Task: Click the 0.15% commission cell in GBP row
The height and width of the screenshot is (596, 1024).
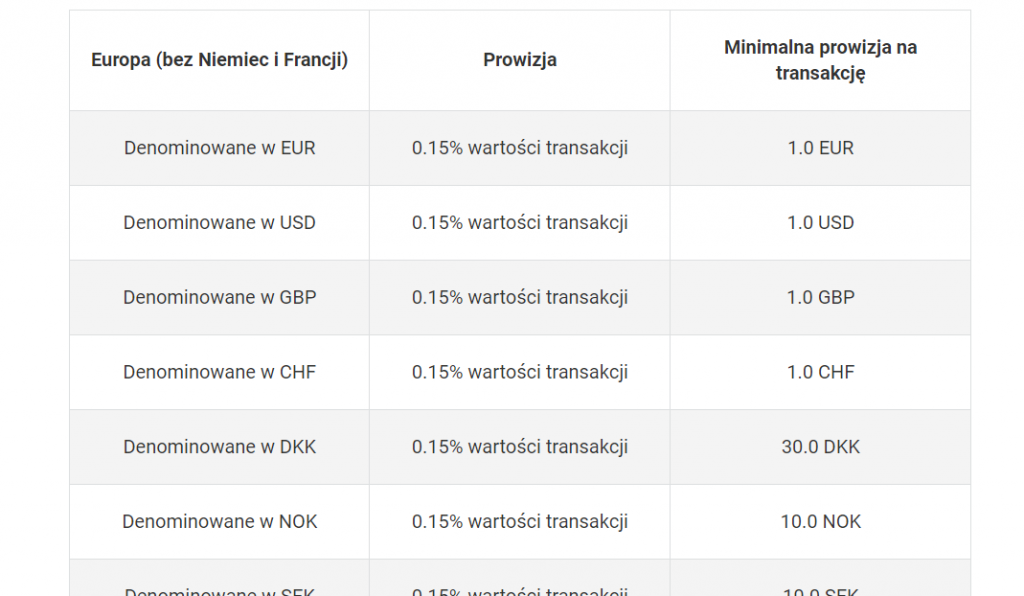Action: point(520,298)
